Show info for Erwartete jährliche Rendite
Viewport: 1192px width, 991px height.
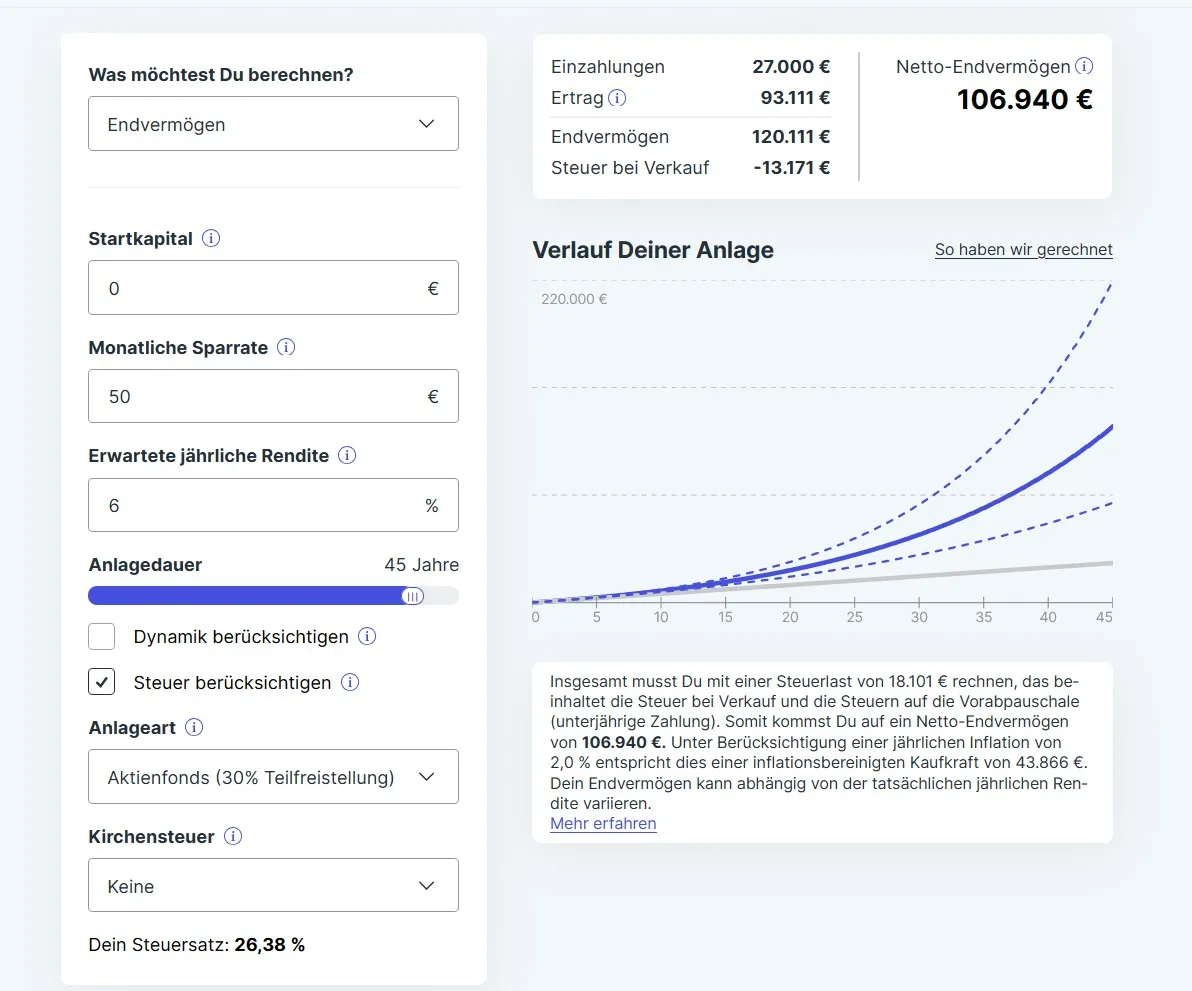click(x=347, y=456)
